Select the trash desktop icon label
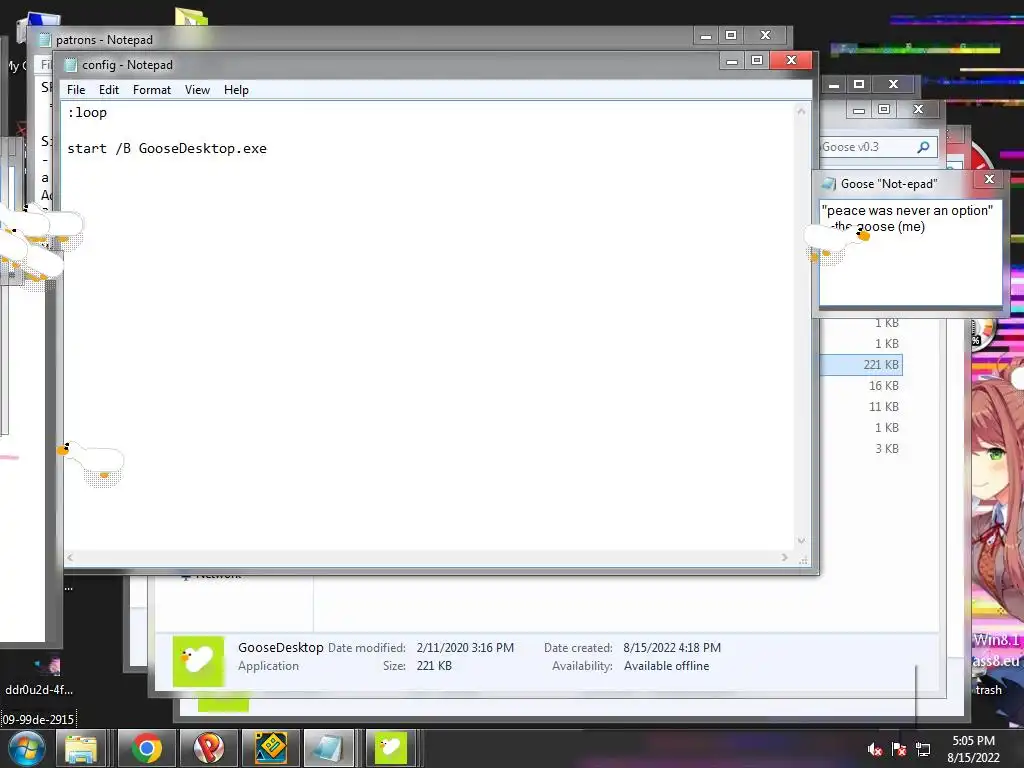Viewport: 1024px width, 768px height. pos(988,690)
